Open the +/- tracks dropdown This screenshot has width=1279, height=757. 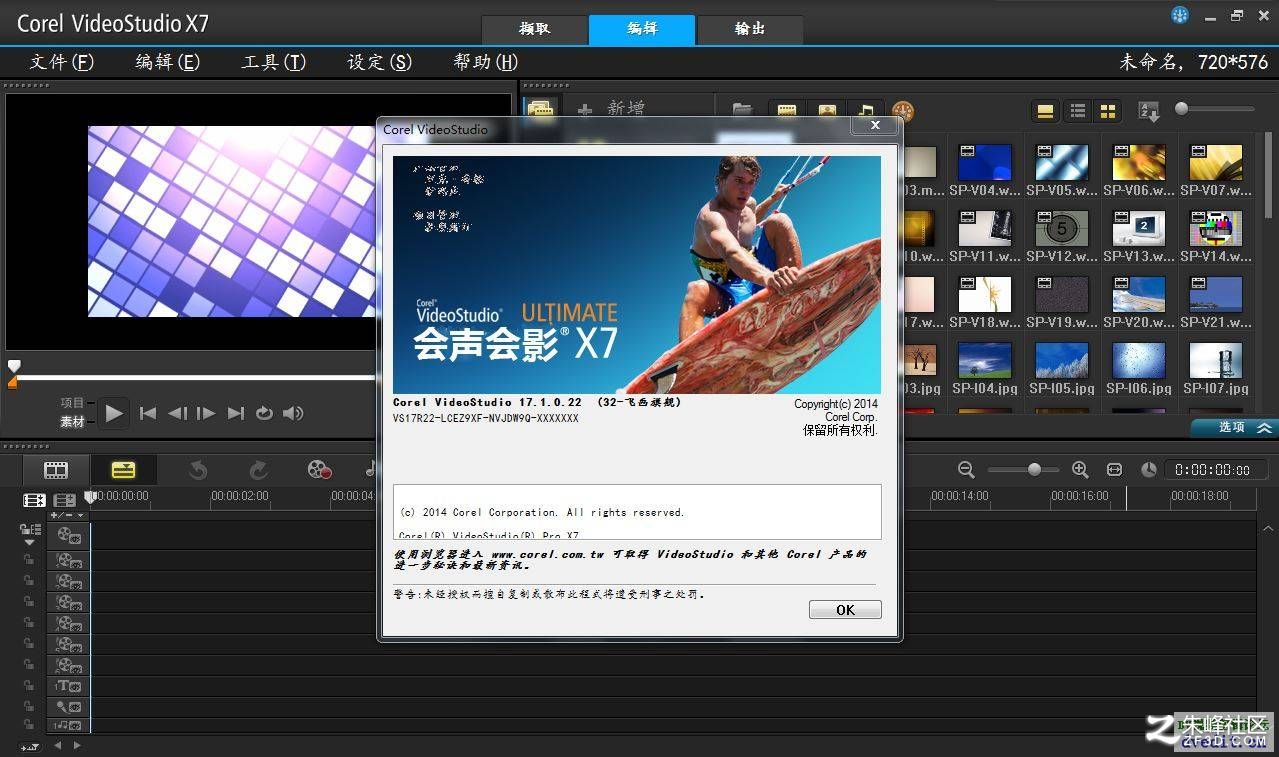[67, 515]
